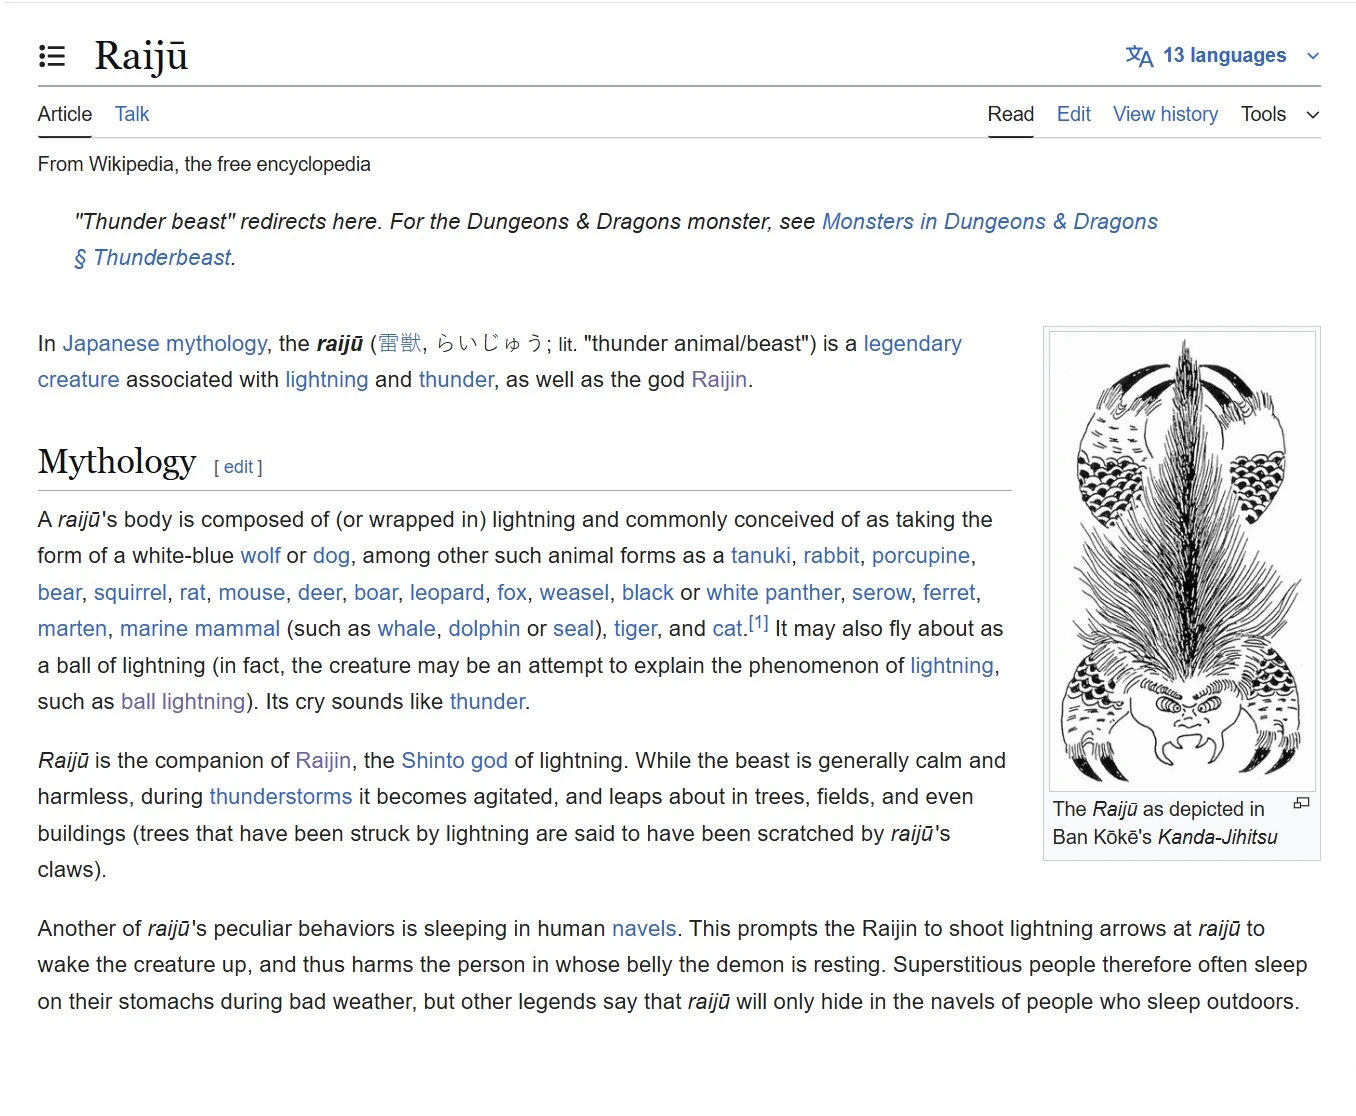Click the weasel link
Image resolution: width=1356 pixels, height=1116 pixels.
coord(574,593)
